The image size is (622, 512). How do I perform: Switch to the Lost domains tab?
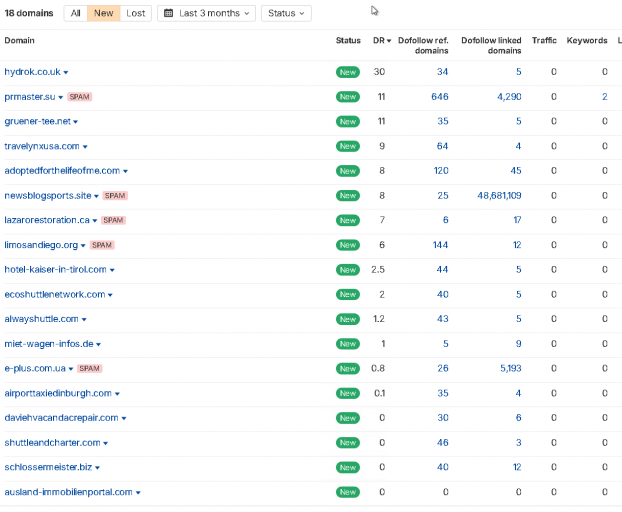pyautogui.click(x=136, y=13)
